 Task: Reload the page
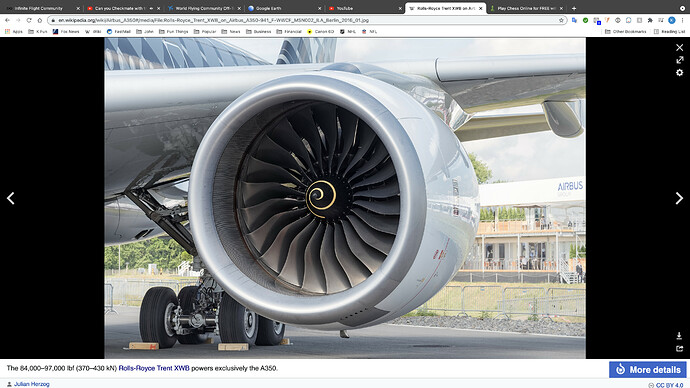click(29, 20)
